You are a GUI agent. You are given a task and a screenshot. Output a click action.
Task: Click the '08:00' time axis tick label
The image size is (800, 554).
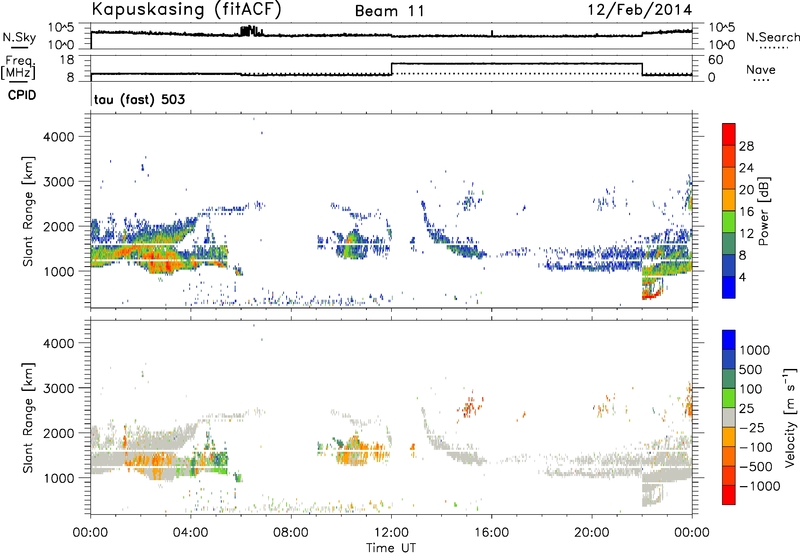tap(291, 533)
